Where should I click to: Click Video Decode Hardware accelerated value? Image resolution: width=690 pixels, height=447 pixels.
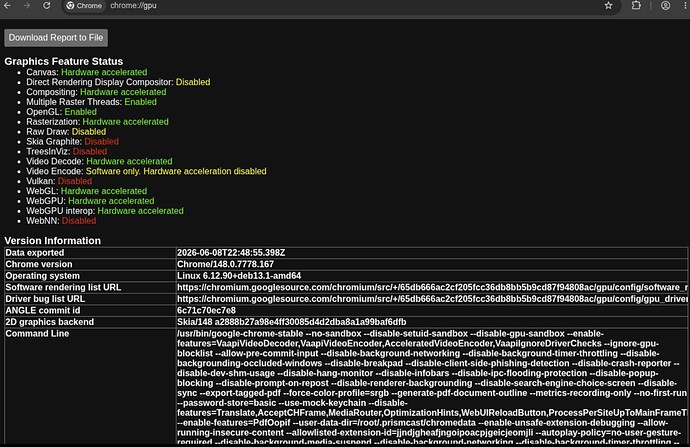pyautogui.click(x=129, y=161)
